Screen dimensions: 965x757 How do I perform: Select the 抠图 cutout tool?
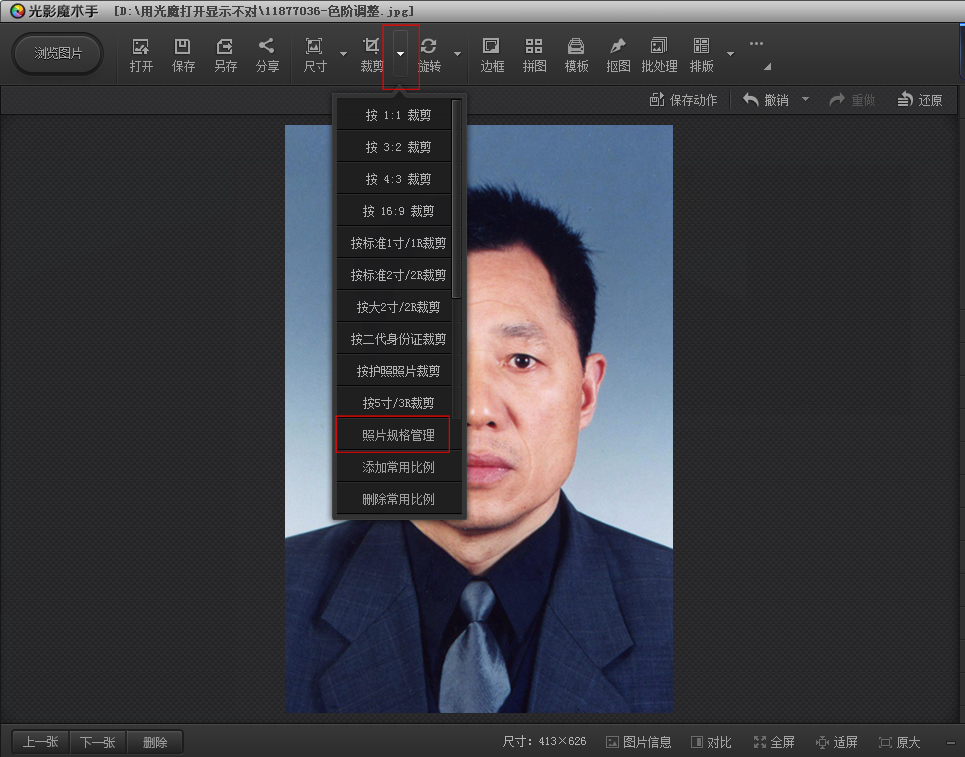tap(618, 55)
